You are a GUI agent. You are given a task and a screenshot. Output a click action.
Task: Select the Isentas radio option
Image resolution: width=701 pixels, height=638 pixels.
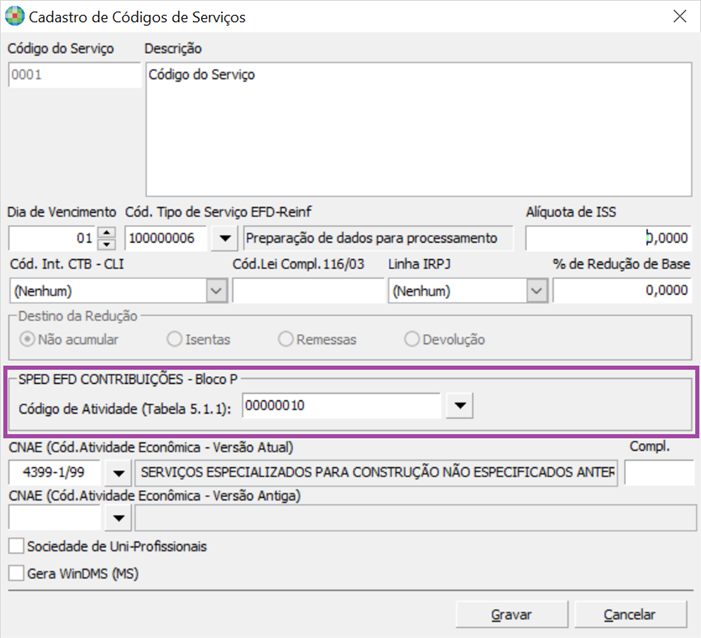(174, 339)
